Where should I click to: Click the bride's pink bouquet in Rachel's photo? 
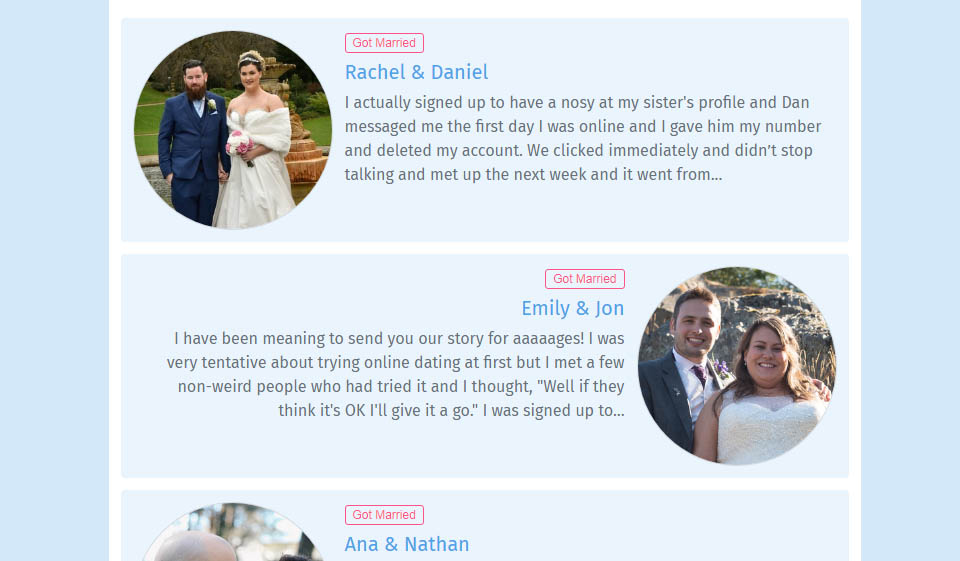click(x=239, y=146)
